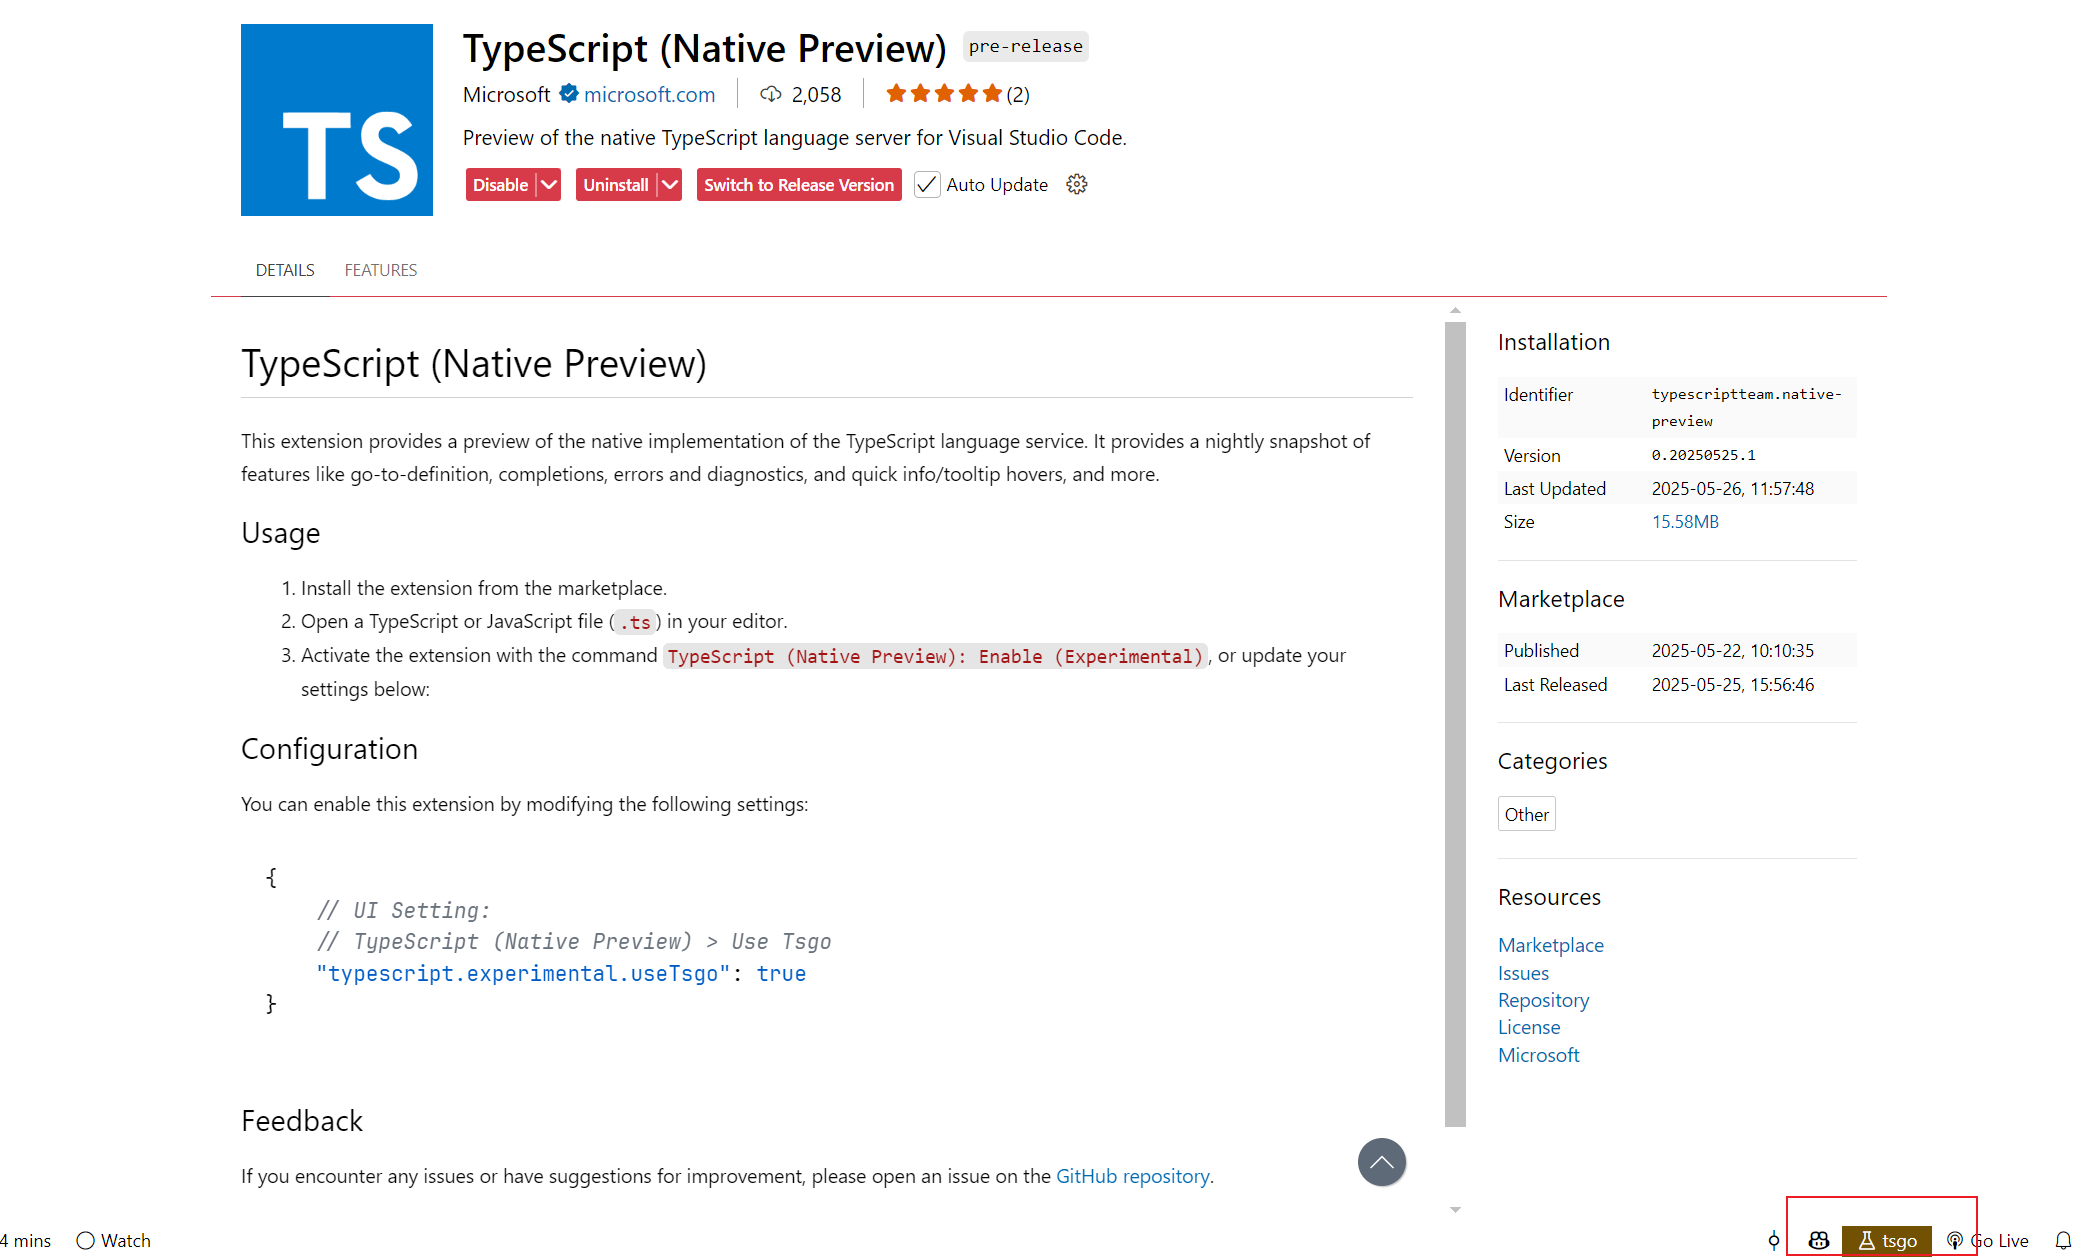Click the pre-release badge
Viewport: 2096px width, 1257px height.
1025,46
